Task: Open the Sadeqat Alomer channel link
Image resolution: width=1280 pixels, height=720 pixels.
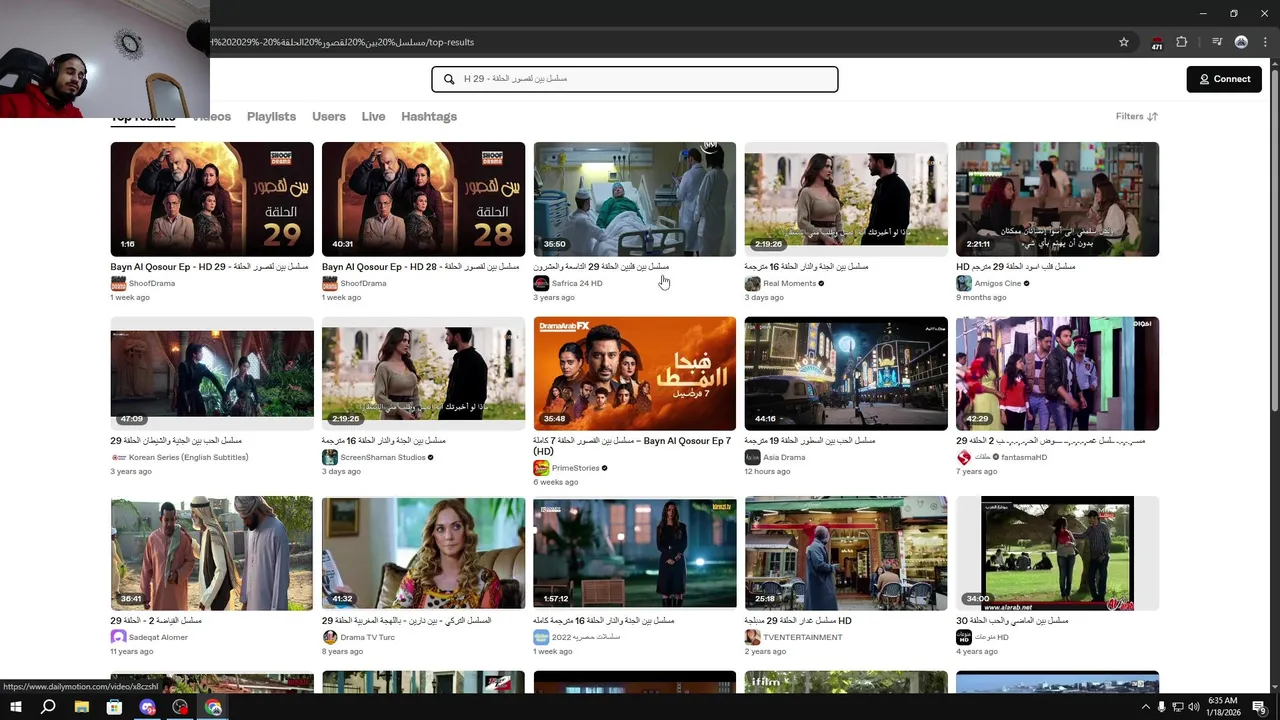Action: 158,637
